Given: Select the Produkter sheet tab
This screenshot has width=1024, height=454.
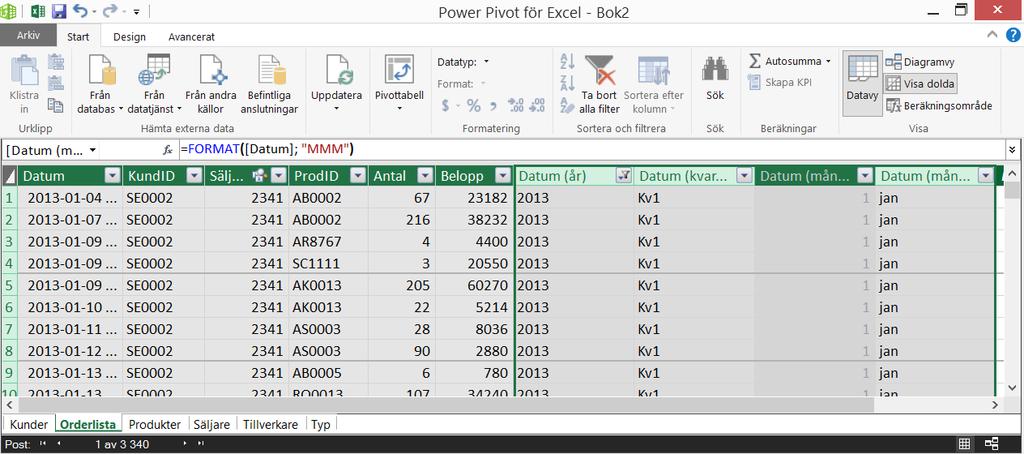Looking at the screenshot, I should pos(155,425).
